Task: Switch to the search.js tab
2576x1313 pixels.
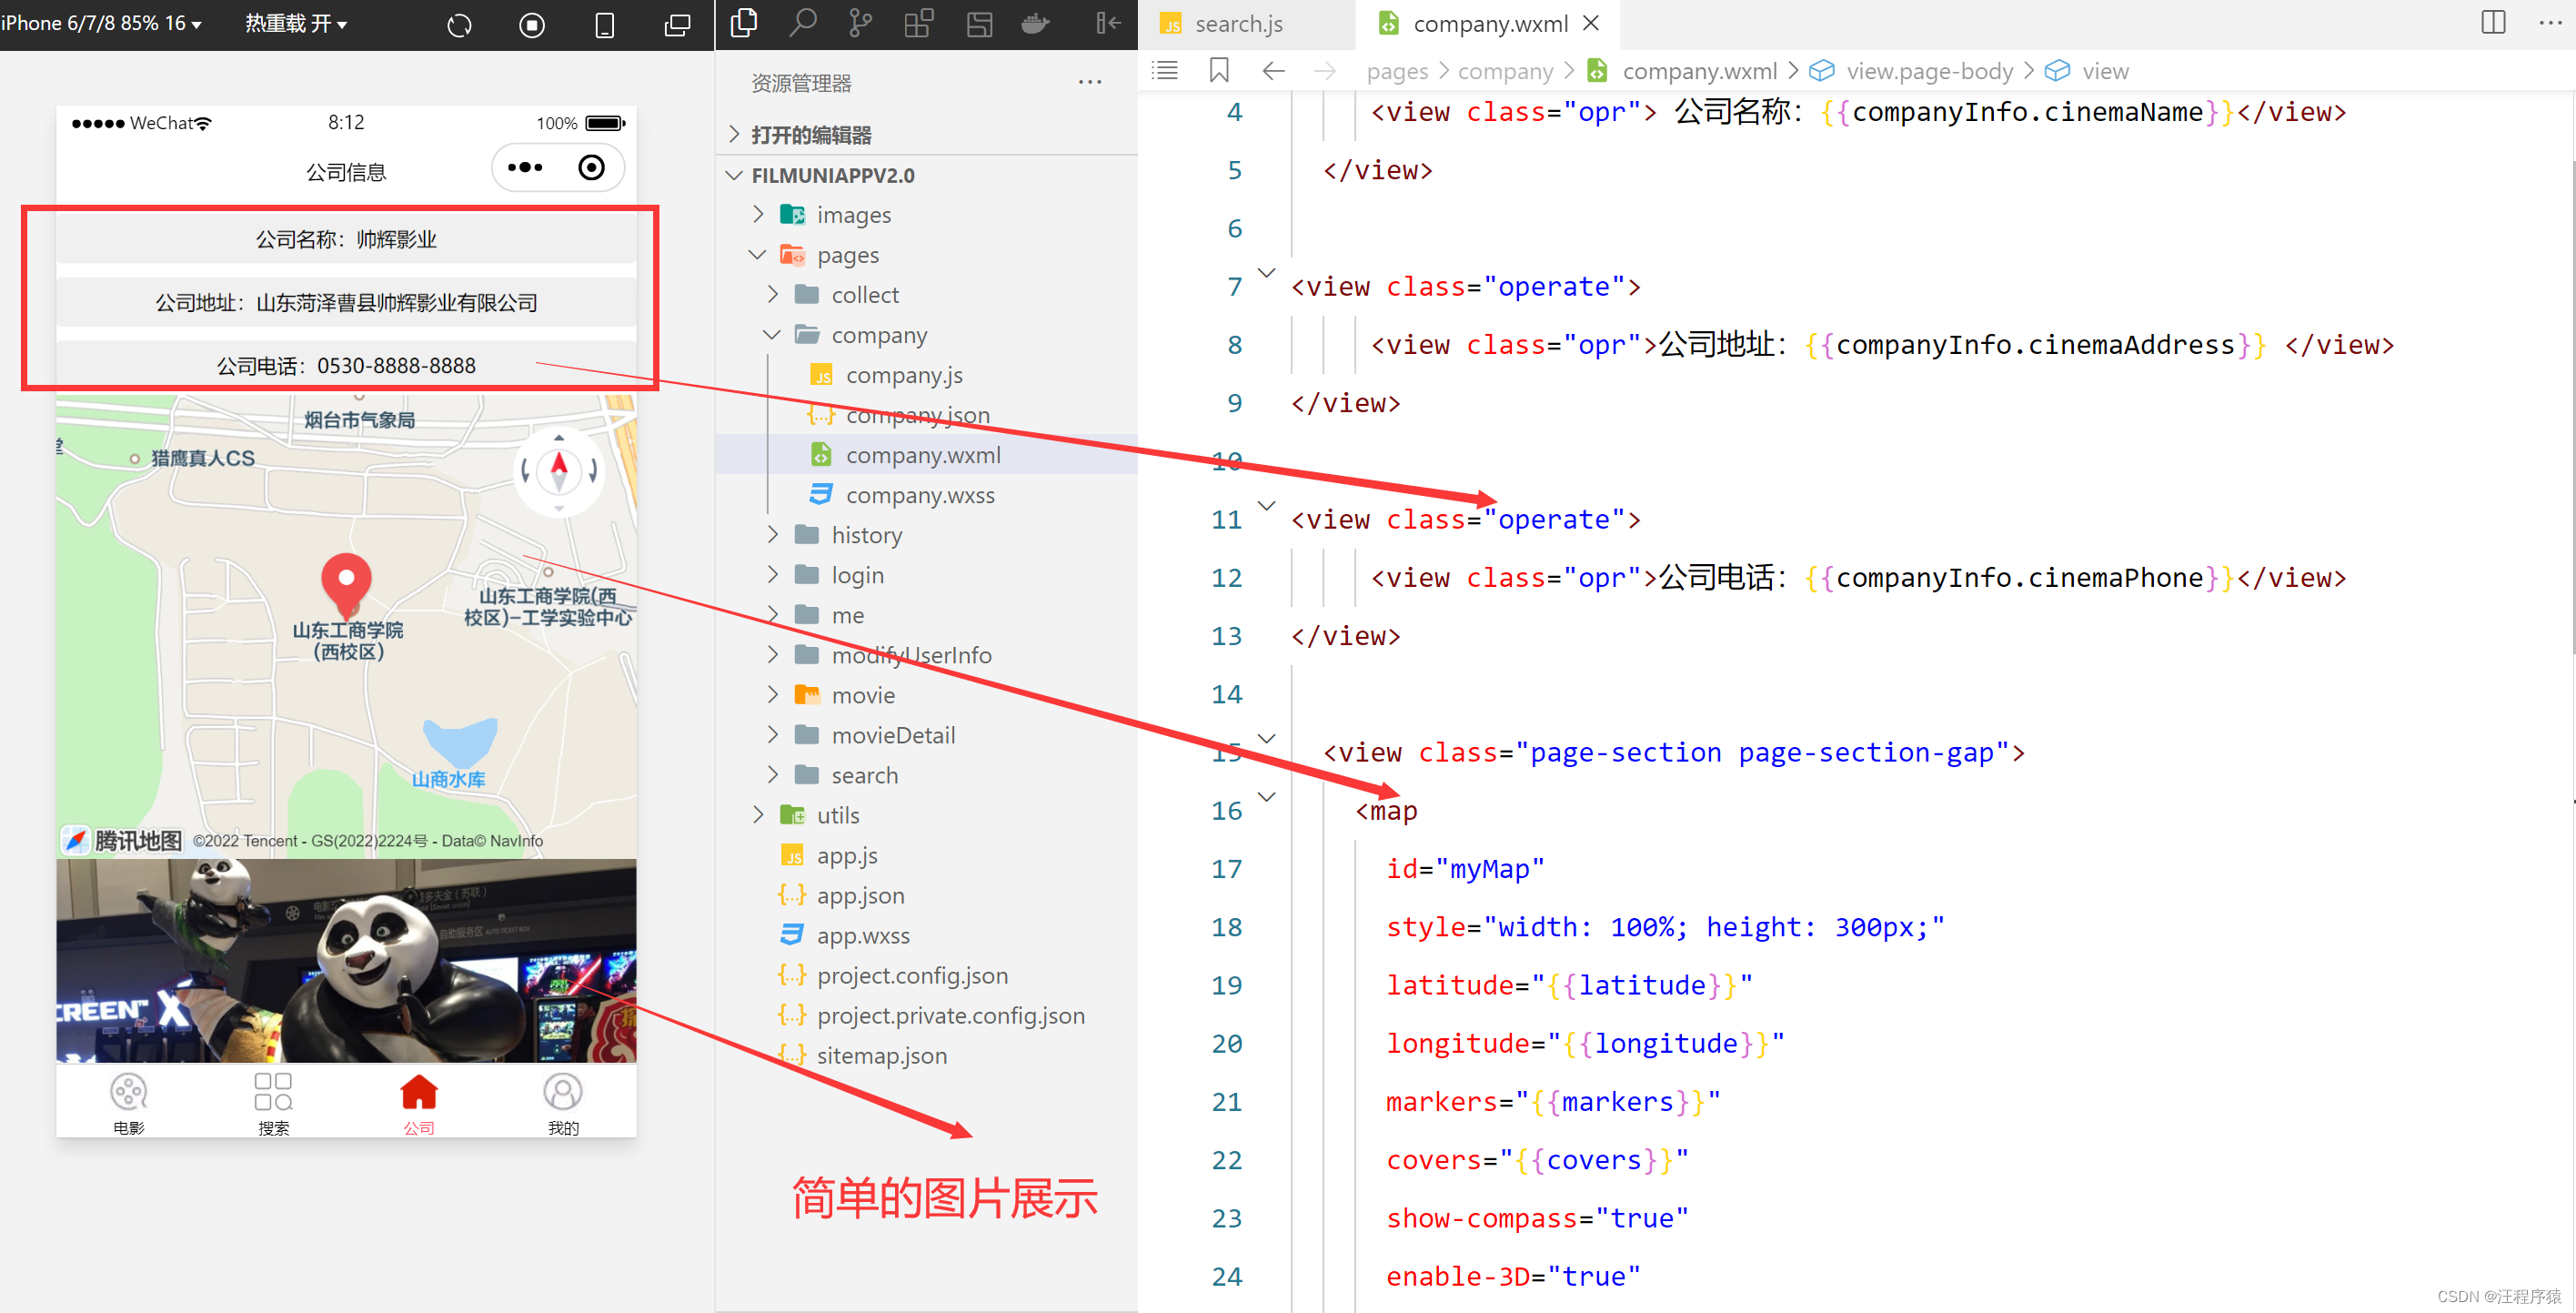Action: (1238, 23)
